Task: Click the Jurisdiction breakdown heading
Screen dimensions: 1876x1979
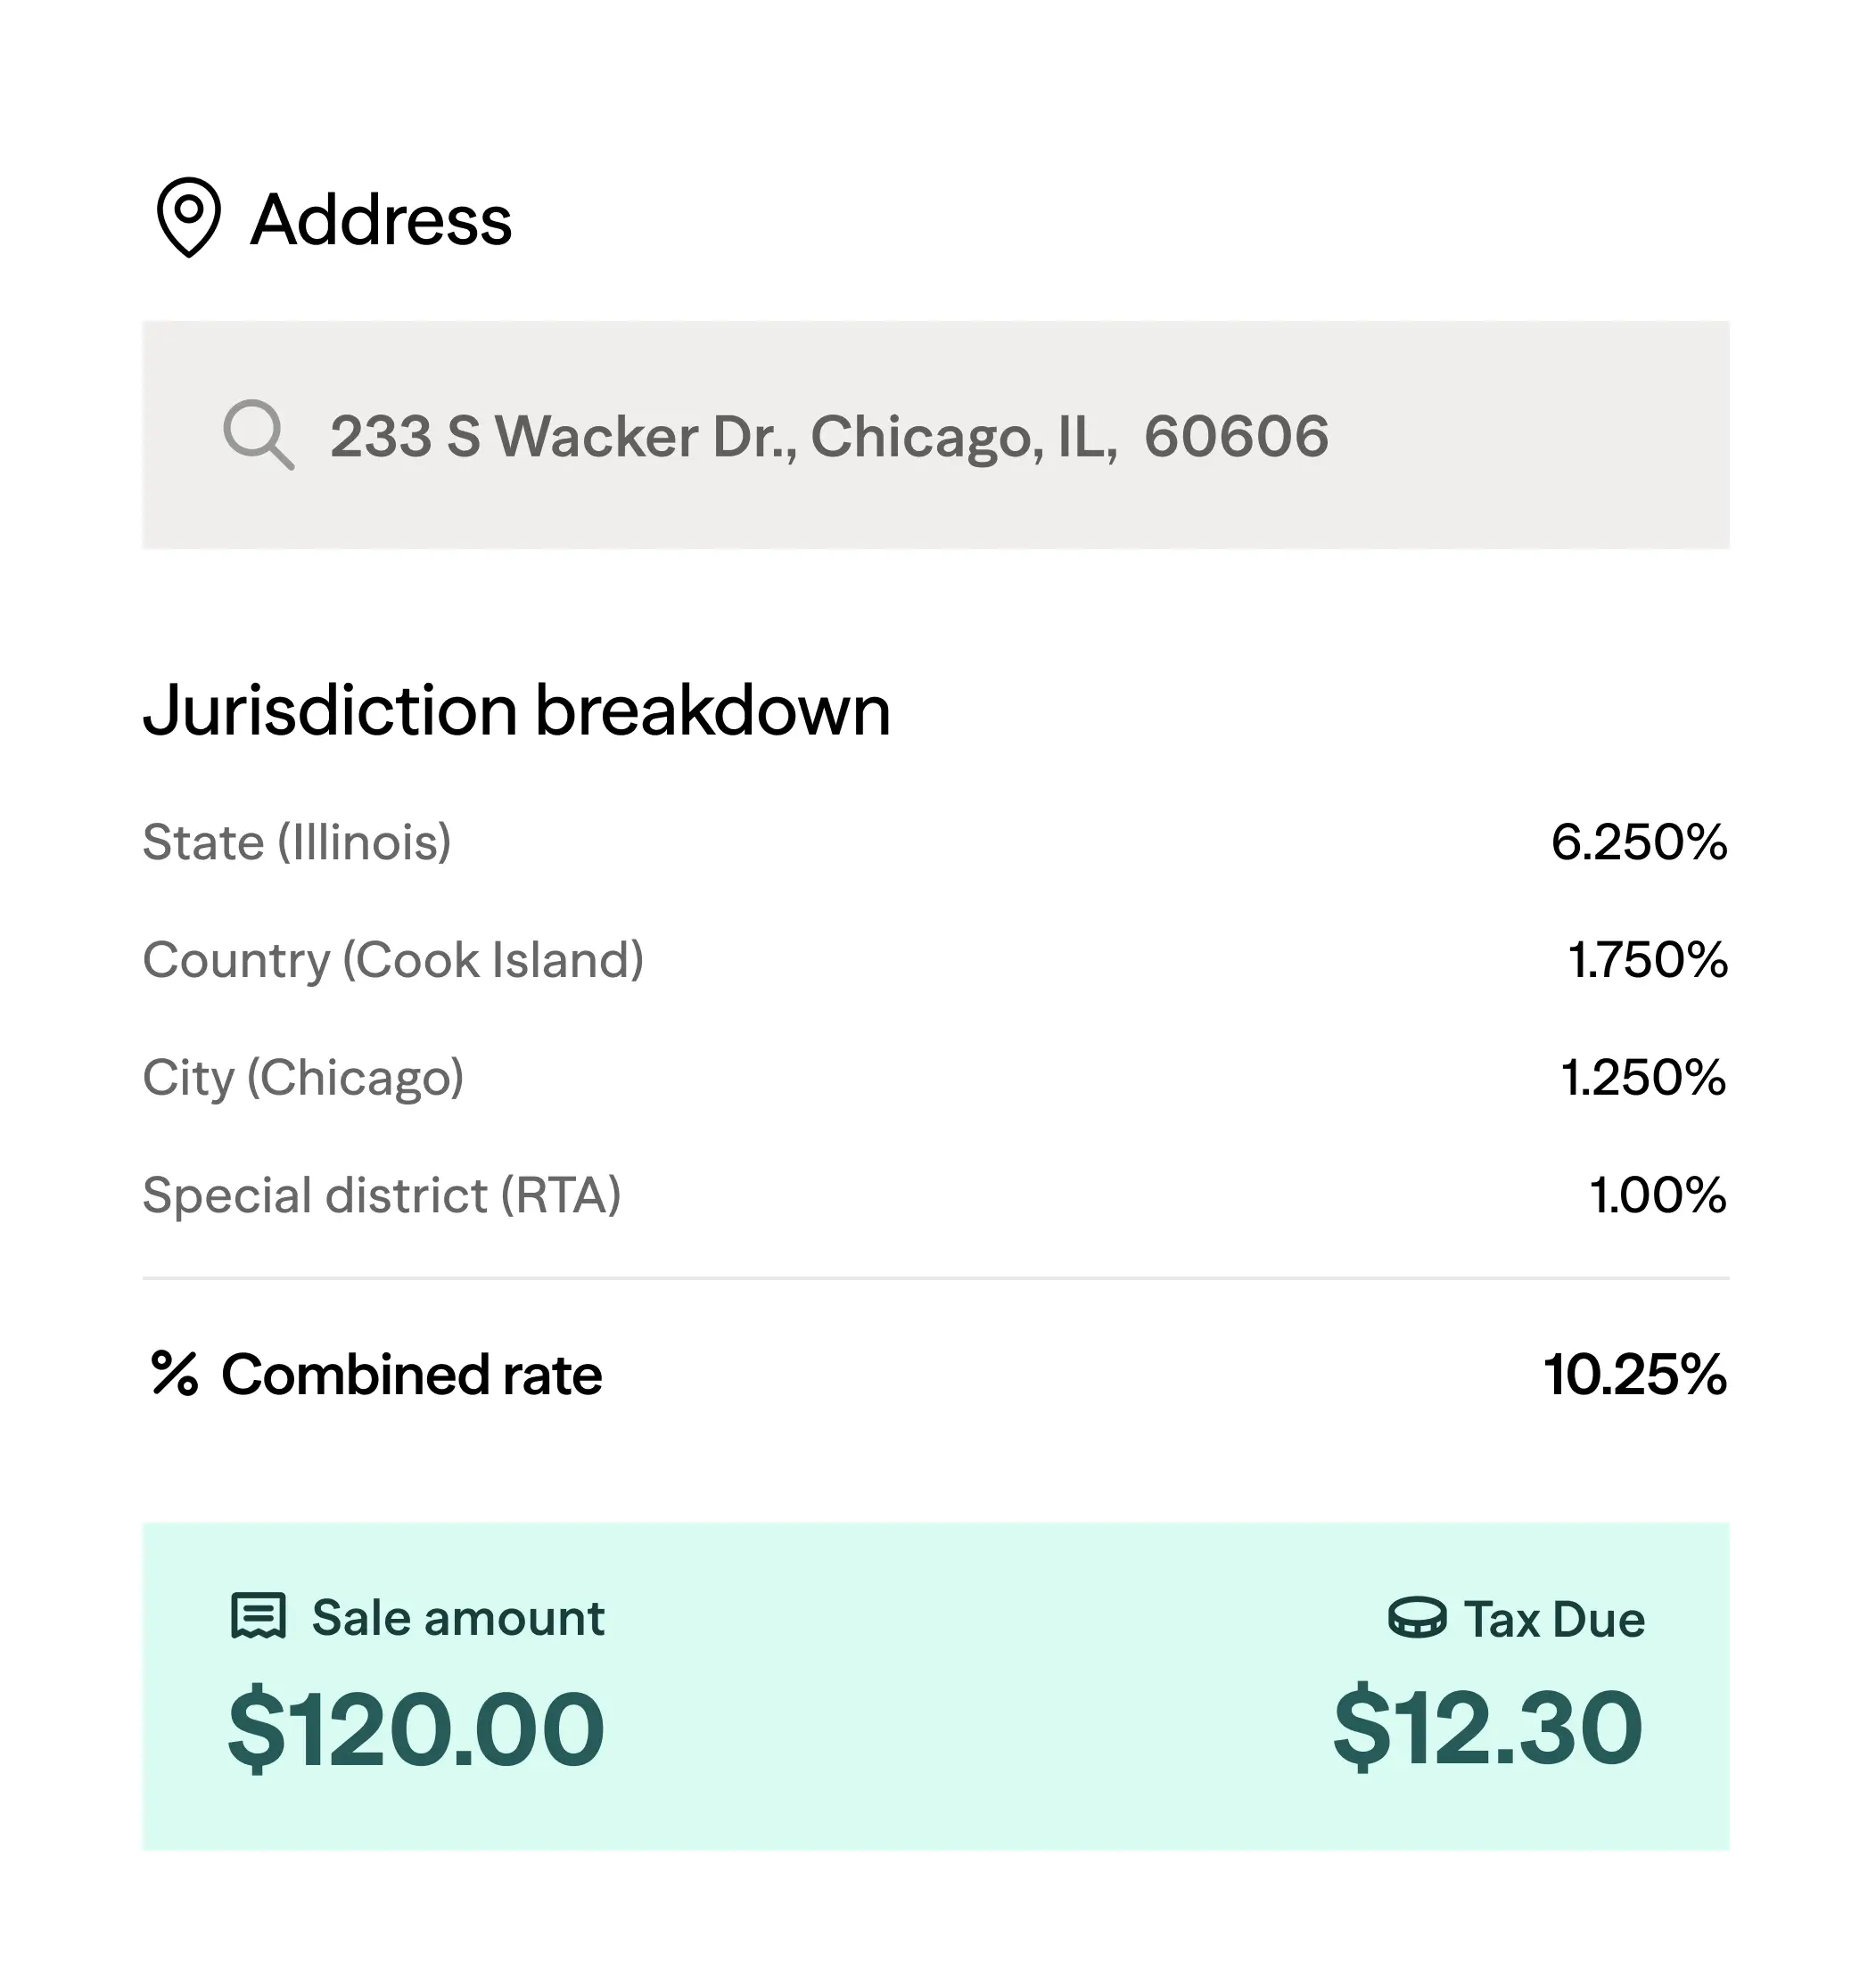Action: point(516,711)
